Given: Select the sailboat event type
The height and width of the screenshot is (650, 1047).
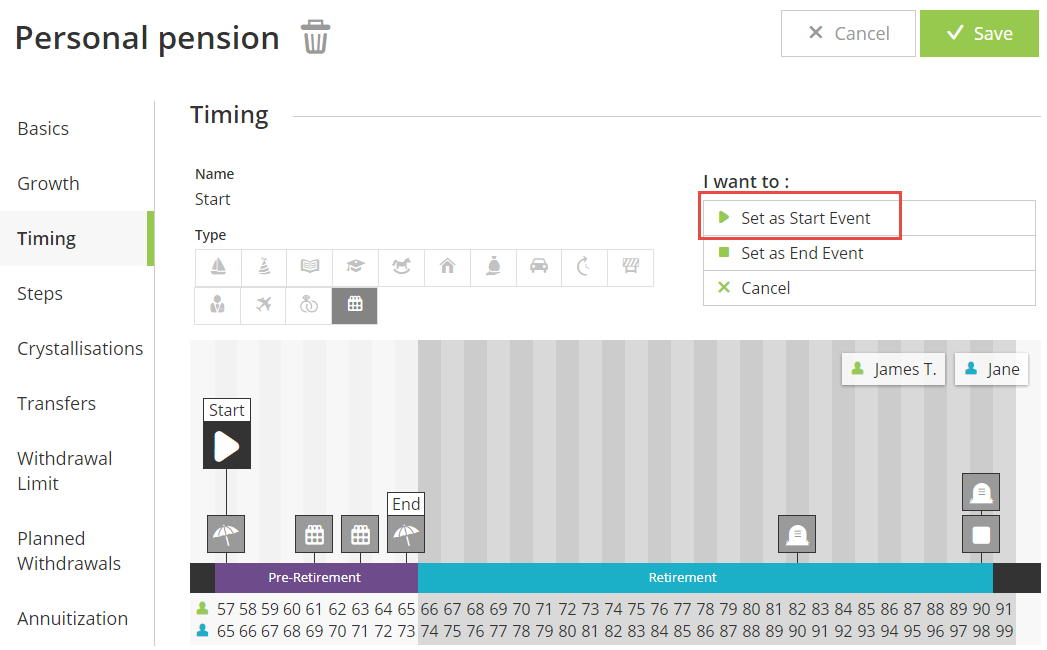Looking at the screenshot, I should (218, 267).
